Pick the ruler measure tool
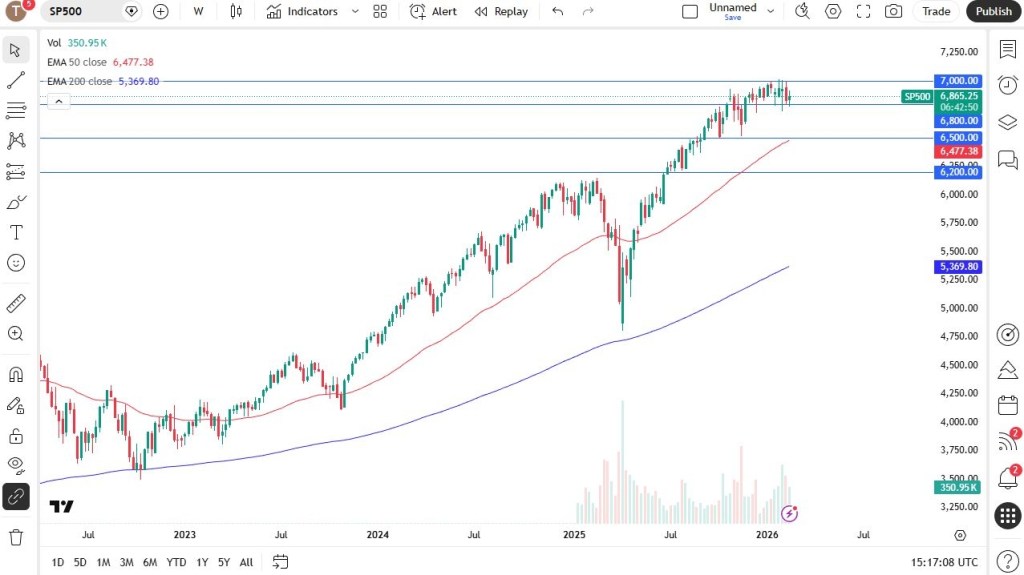The width and height of the screenshot is (1024, 575). point(16,303)
